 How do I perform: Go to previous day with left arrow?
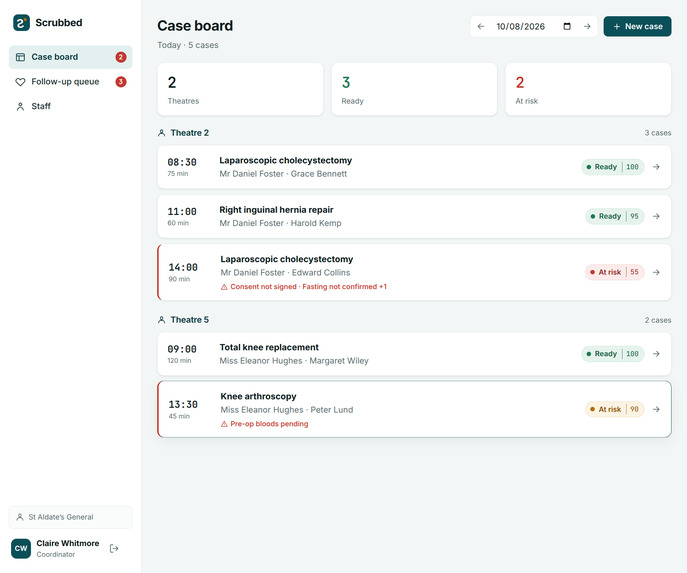[x=481, y=26]
